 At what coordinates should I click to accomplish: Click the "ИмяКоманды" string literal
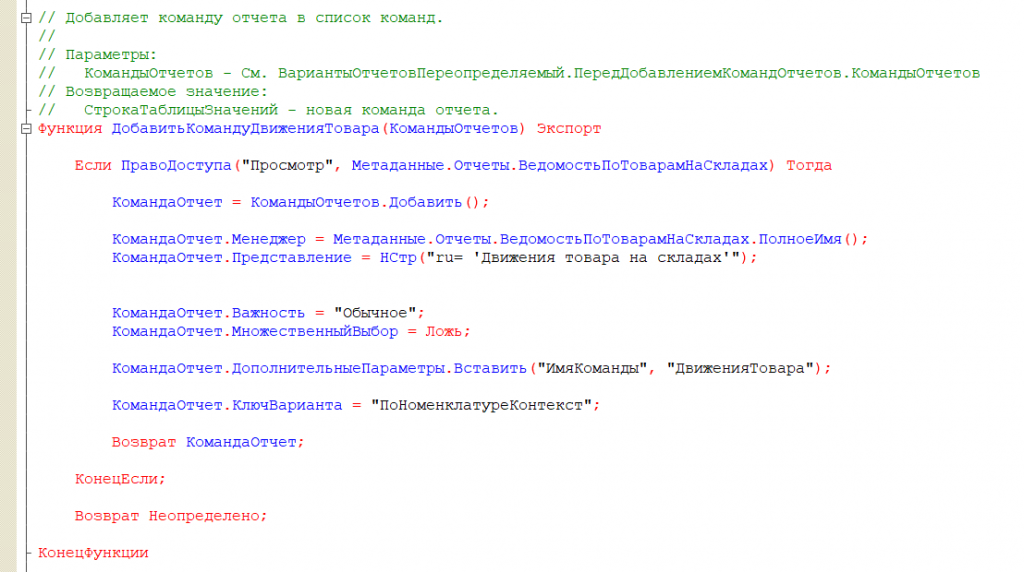pos(592,368)
